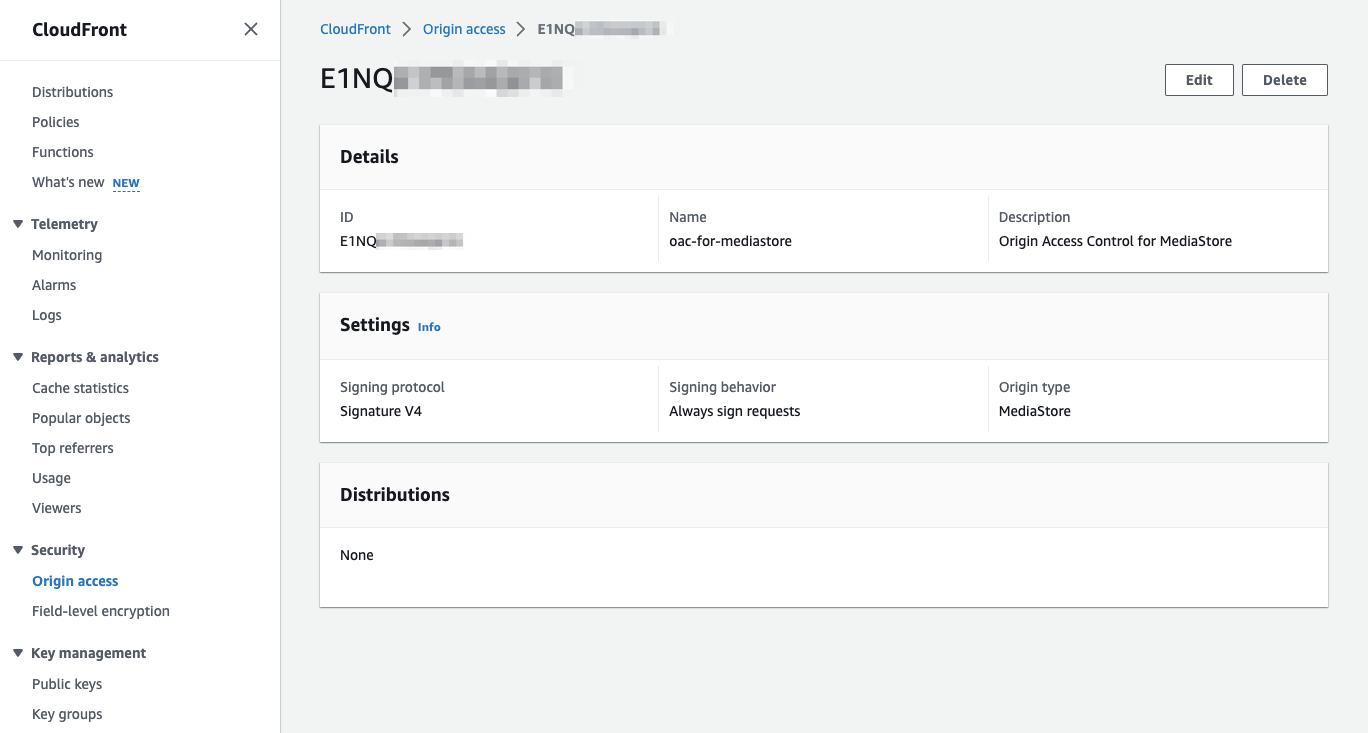Open Field-level encryption page

[x=101, y=611]
